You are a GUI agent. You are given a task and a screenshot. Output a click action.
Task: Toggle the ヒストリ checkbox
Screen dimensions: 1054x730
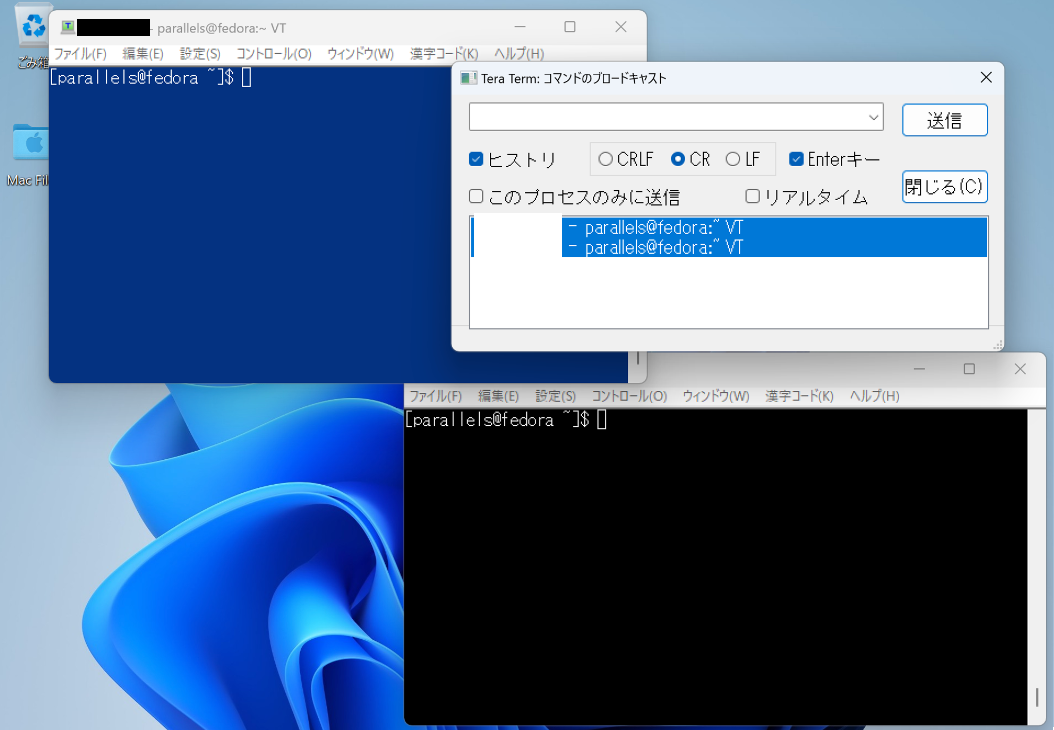(476, 159)
